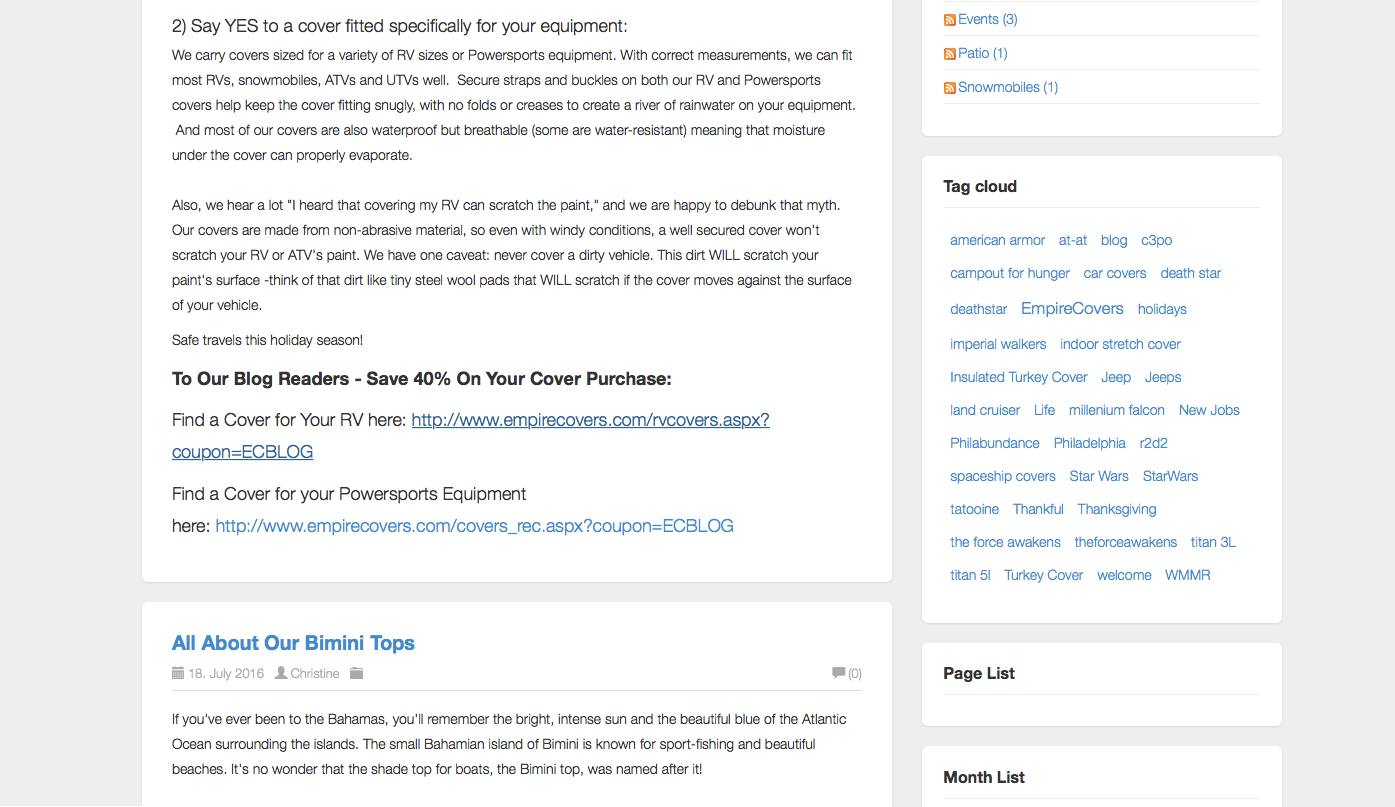Select the EmpireCovers tag in tag cloud
The image size is (1395, 807).
click(1072, 308)
